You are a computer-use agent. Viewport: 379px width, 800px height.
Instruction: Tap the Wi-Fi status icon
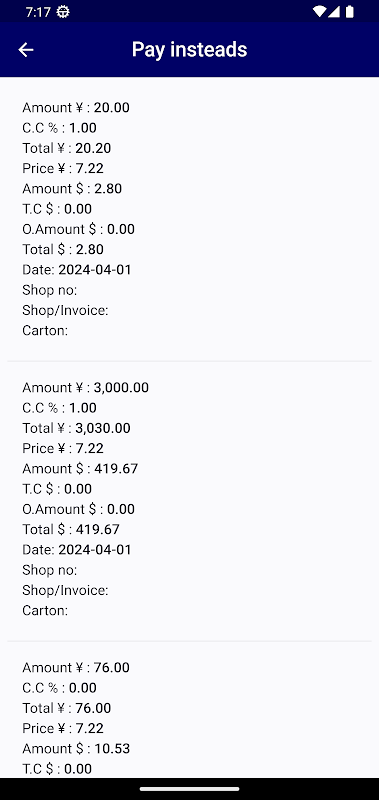(319, 11)
